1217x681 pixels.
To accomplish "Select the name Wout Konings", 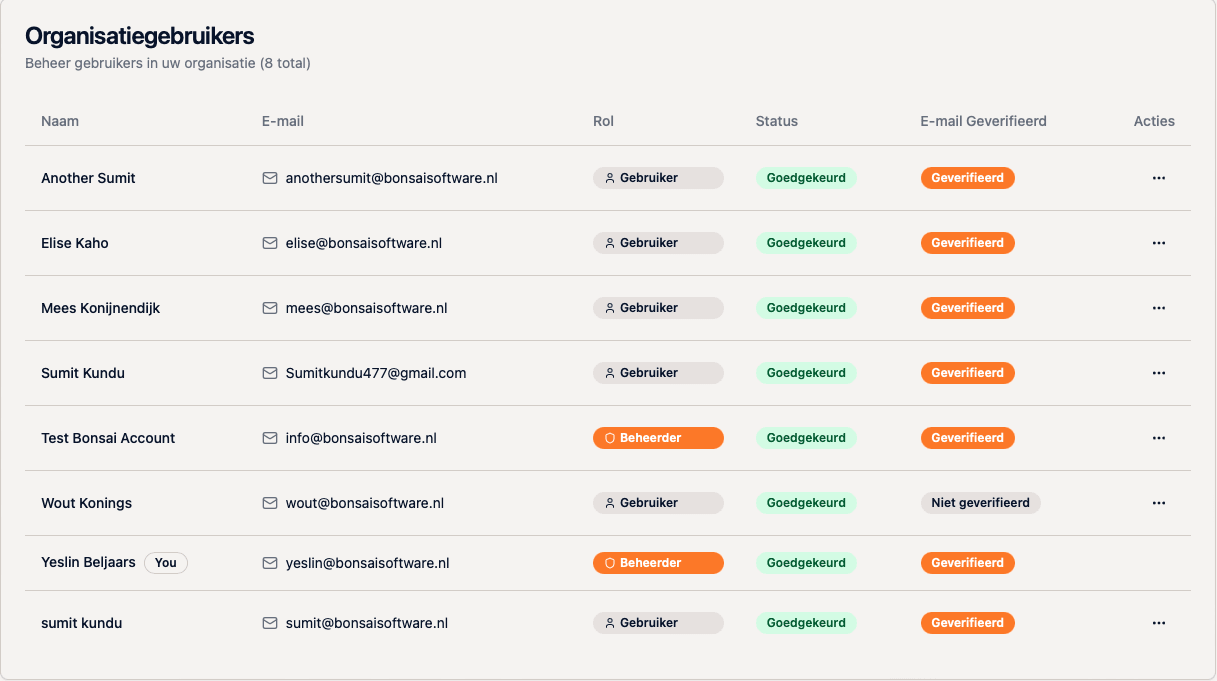I will point(86,503).
